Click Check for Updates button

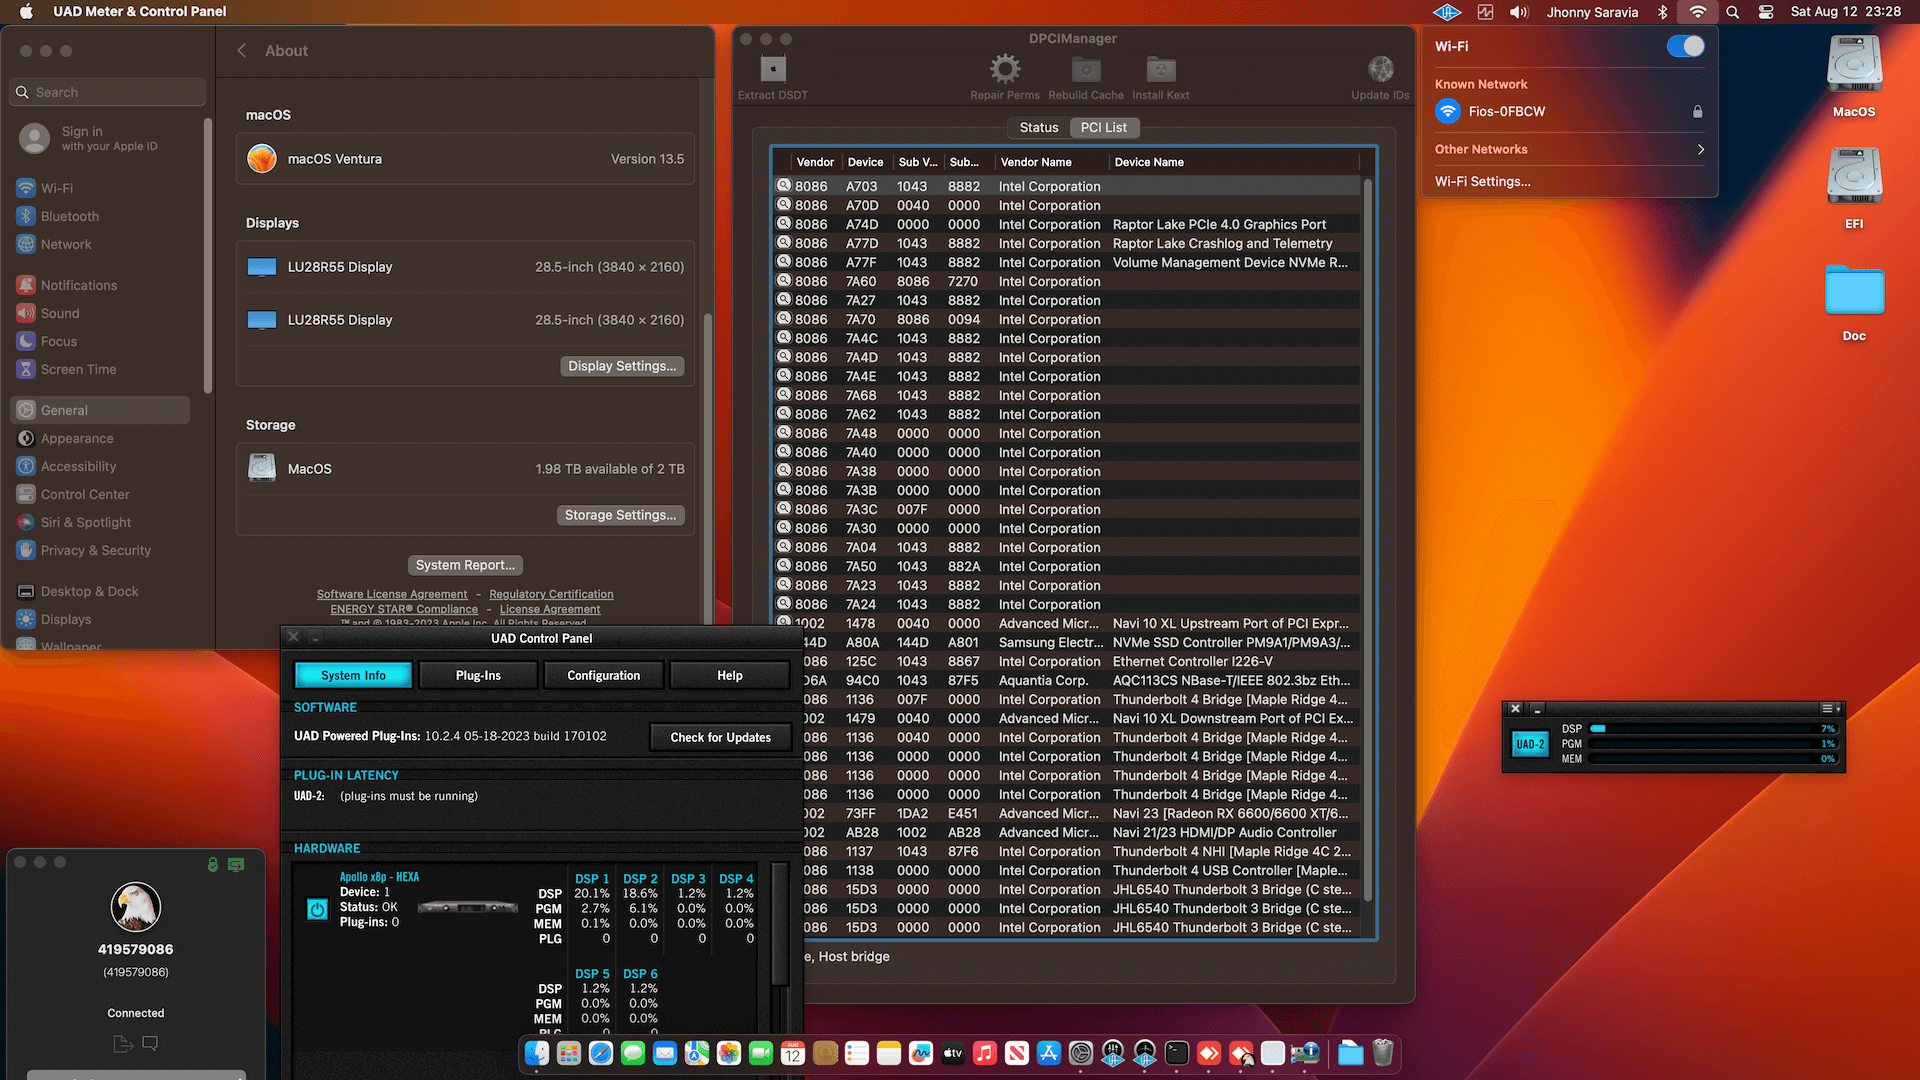tap(720, 737)
